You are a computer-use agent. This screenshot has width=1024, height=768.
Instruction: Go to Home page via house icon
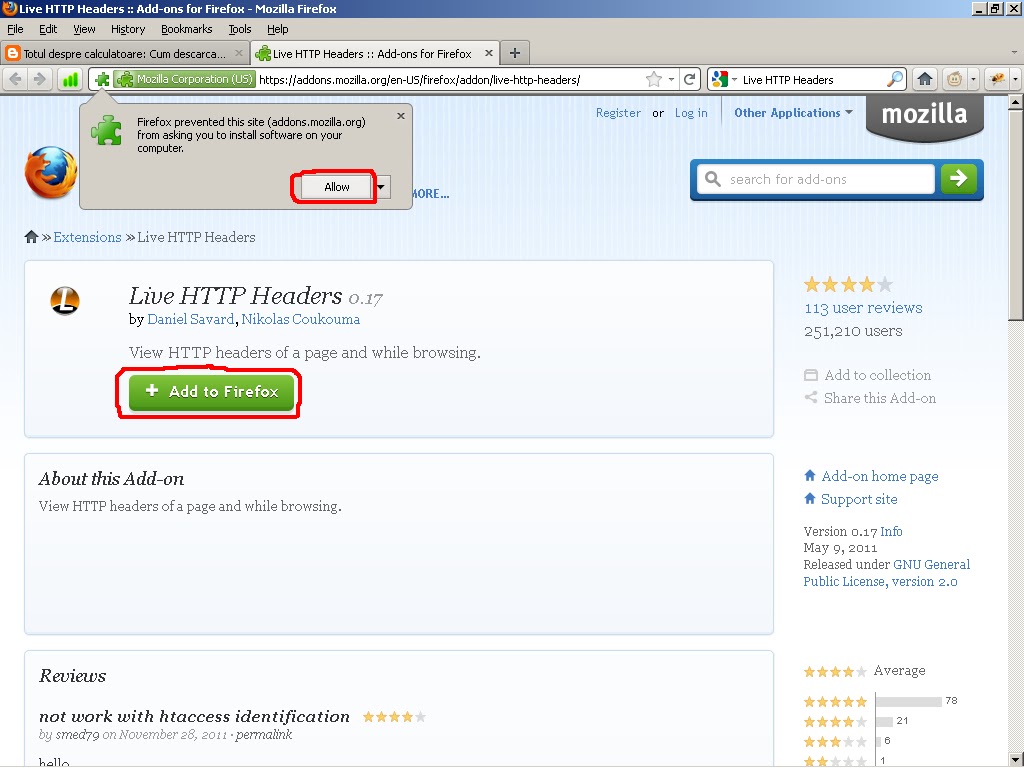(924, 80)
